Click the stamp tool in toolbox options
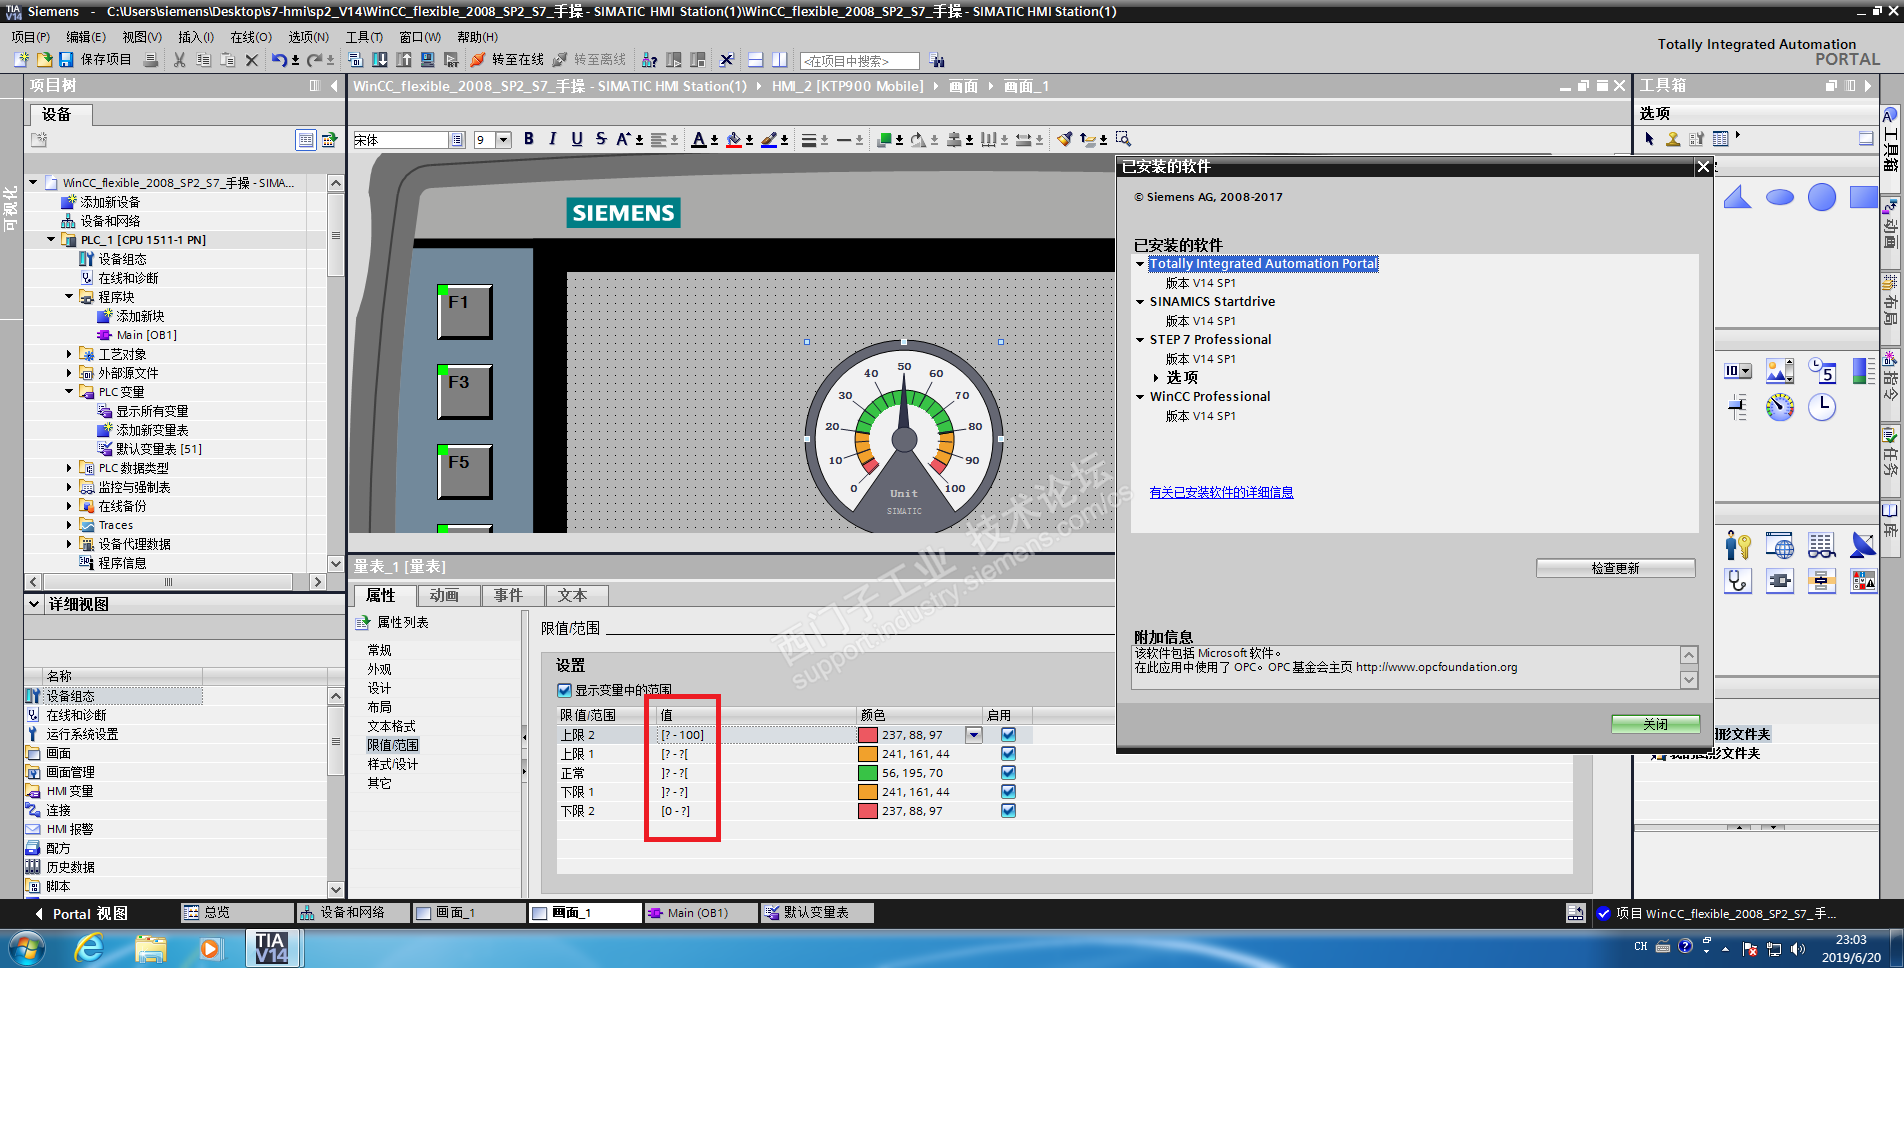 1673,139
